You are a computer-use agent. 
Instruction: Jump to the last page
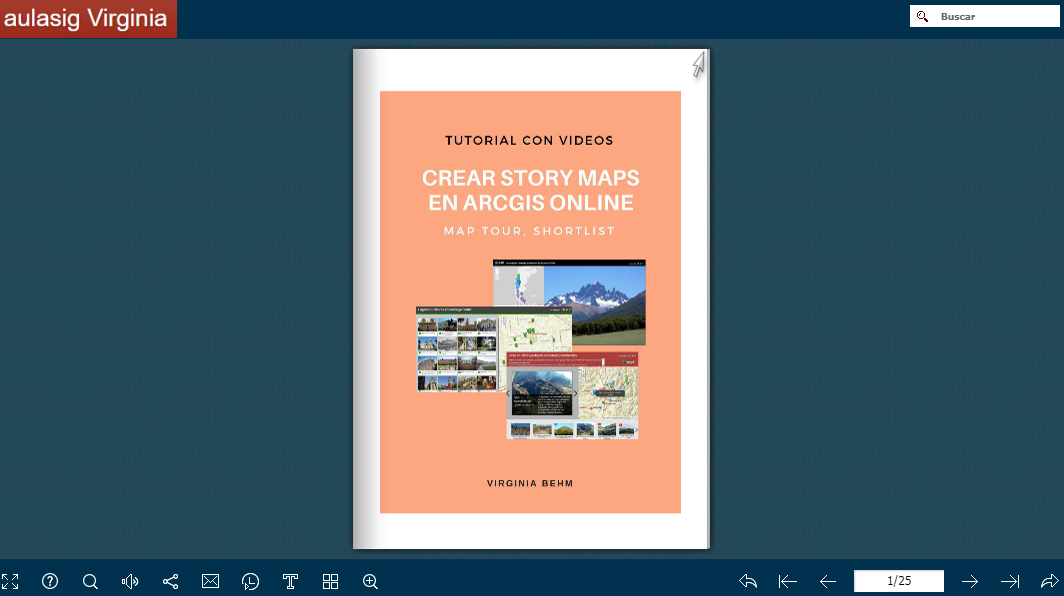pos(1010,581)
